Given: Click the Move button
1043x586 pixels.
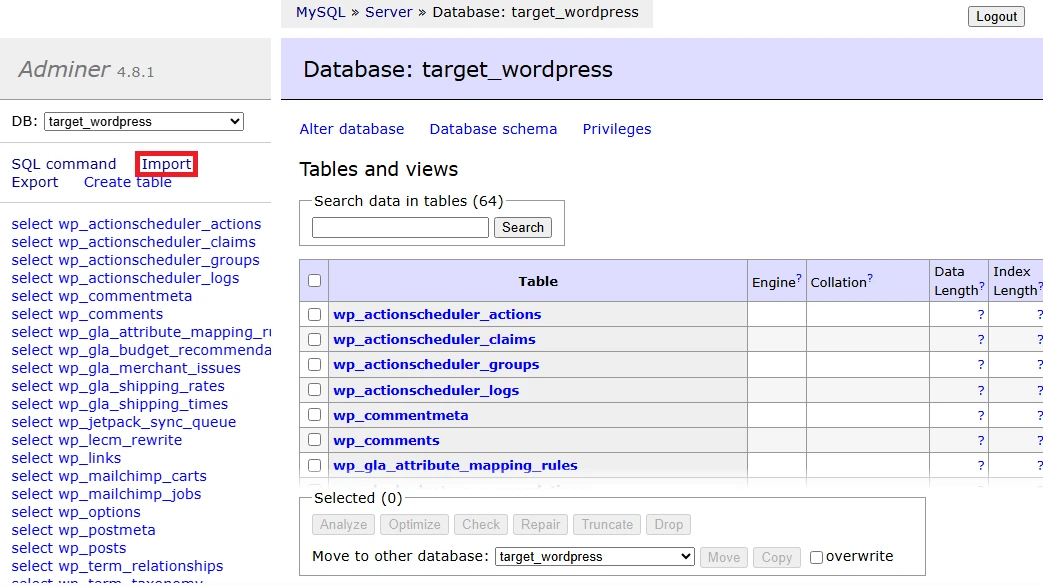Looking at the screenshot, I should click(x=724, y=557).
